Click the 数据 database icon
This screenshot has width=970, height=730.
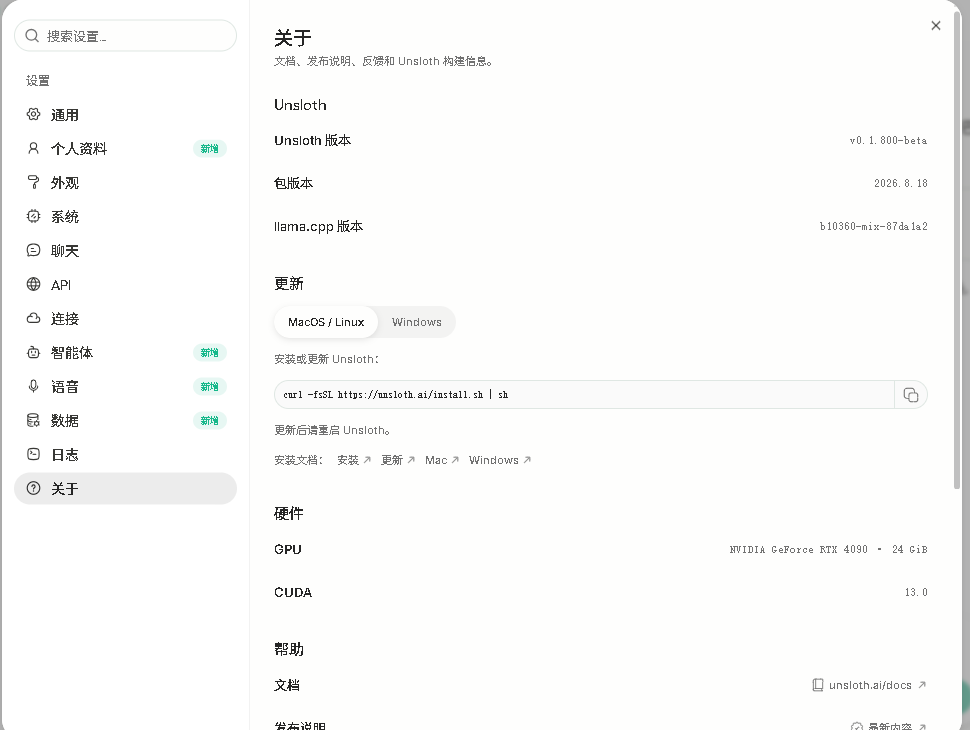(x=33, y=421)
